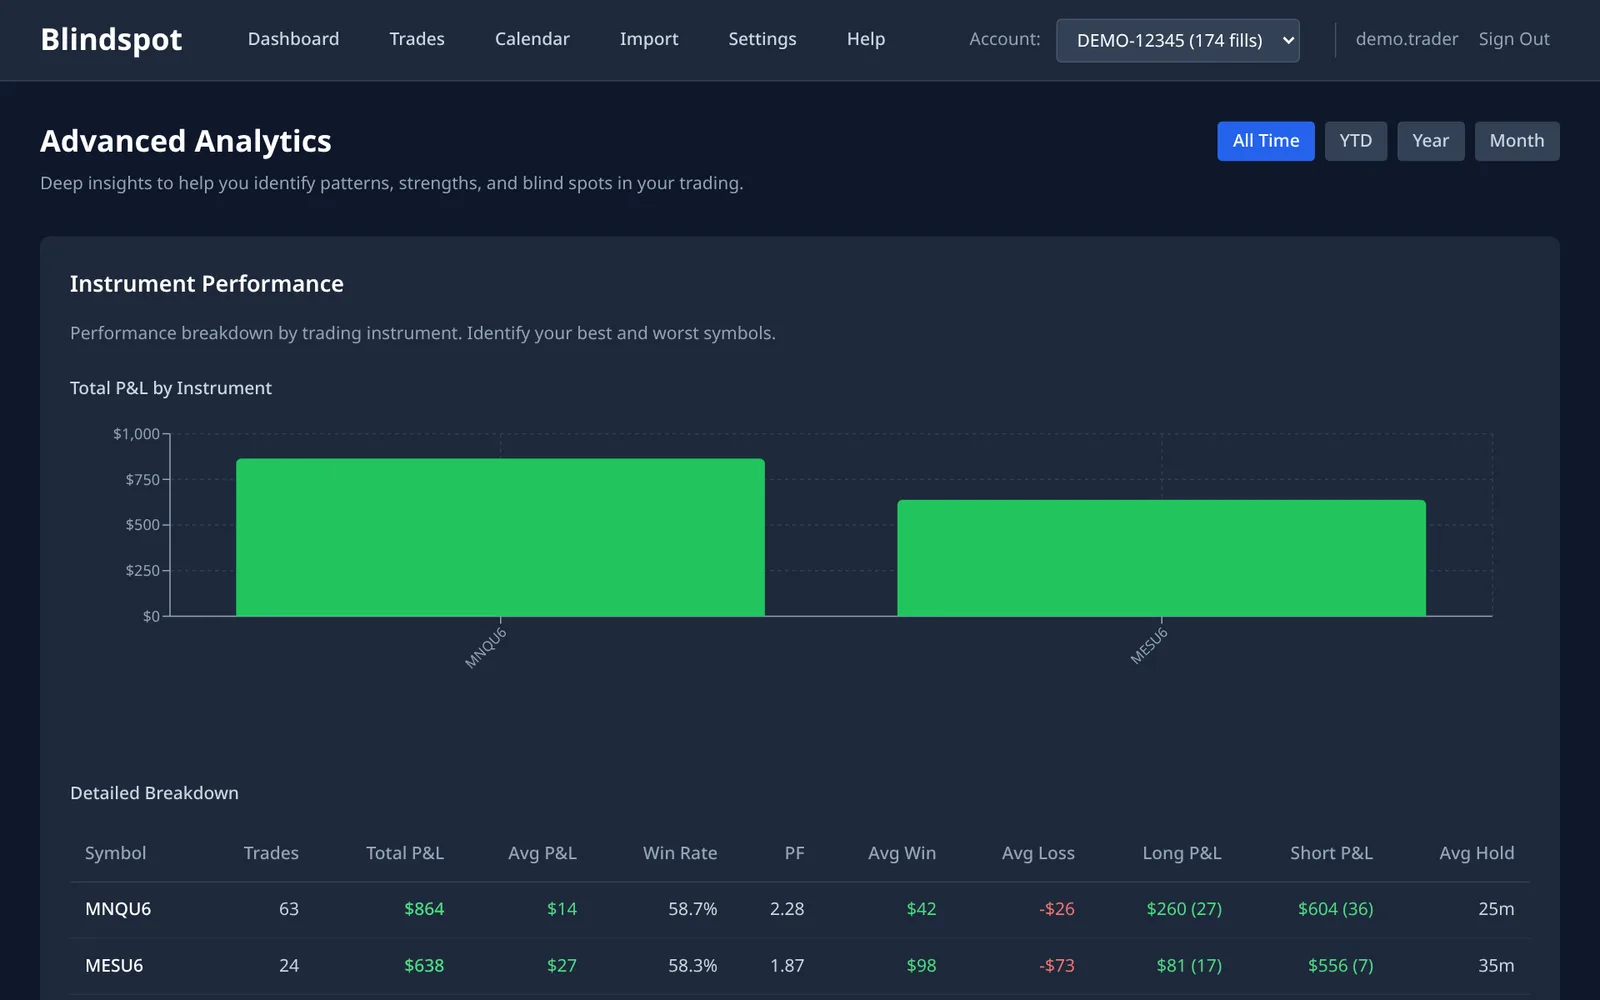Click the 58.7% win rate value
This screenshot has width=1600, height=1000.
pyautogui.click(x=693, y=909)
